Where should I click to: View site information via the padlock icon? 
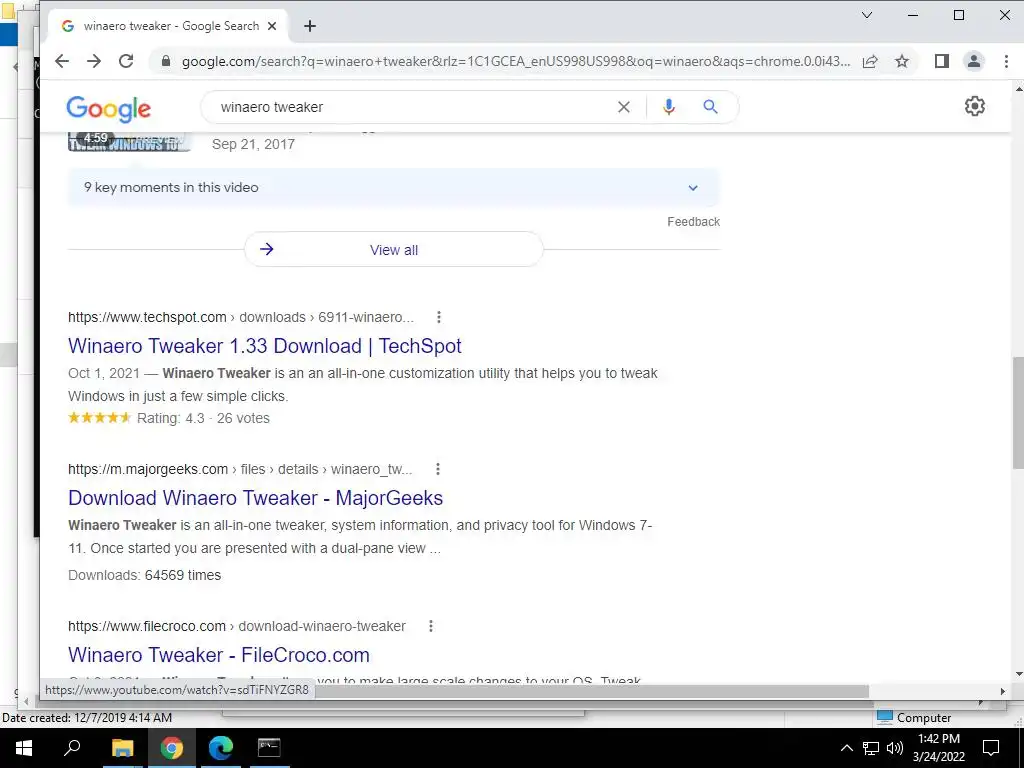click(166, 61)
